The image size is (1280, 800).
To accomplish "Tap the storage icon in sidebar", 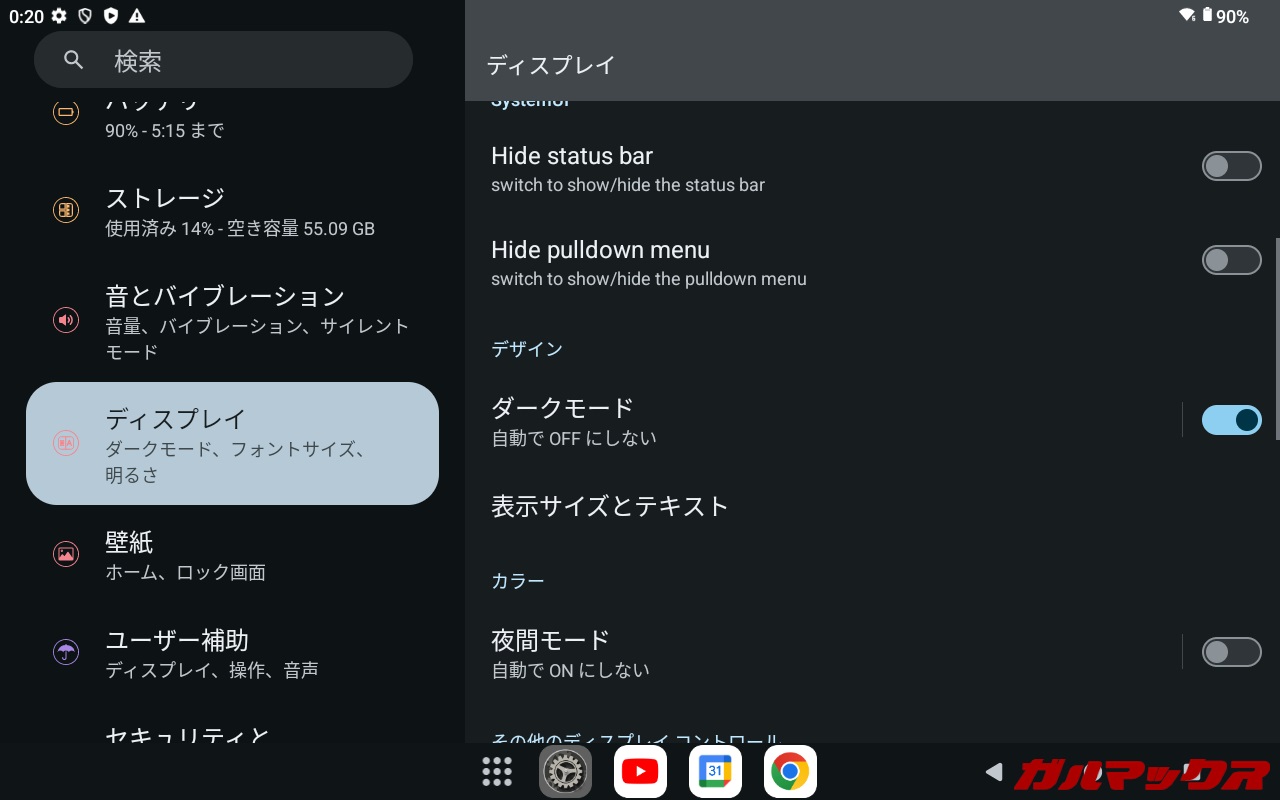I will [x=66, y=210].
